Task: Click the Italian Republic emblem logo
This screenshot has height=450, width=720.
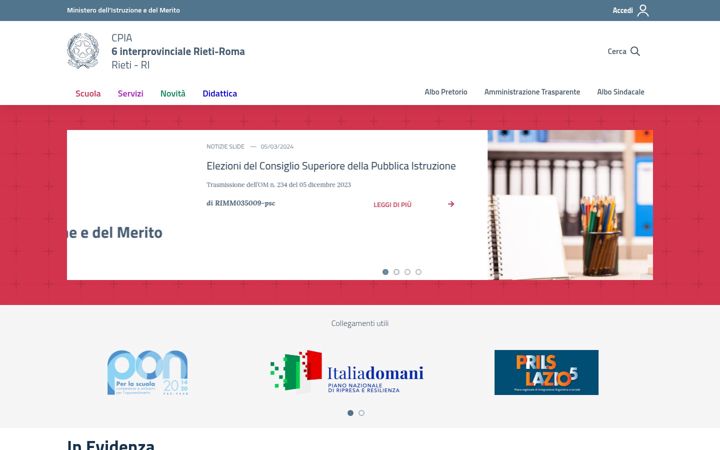Action: pos(83,51)
